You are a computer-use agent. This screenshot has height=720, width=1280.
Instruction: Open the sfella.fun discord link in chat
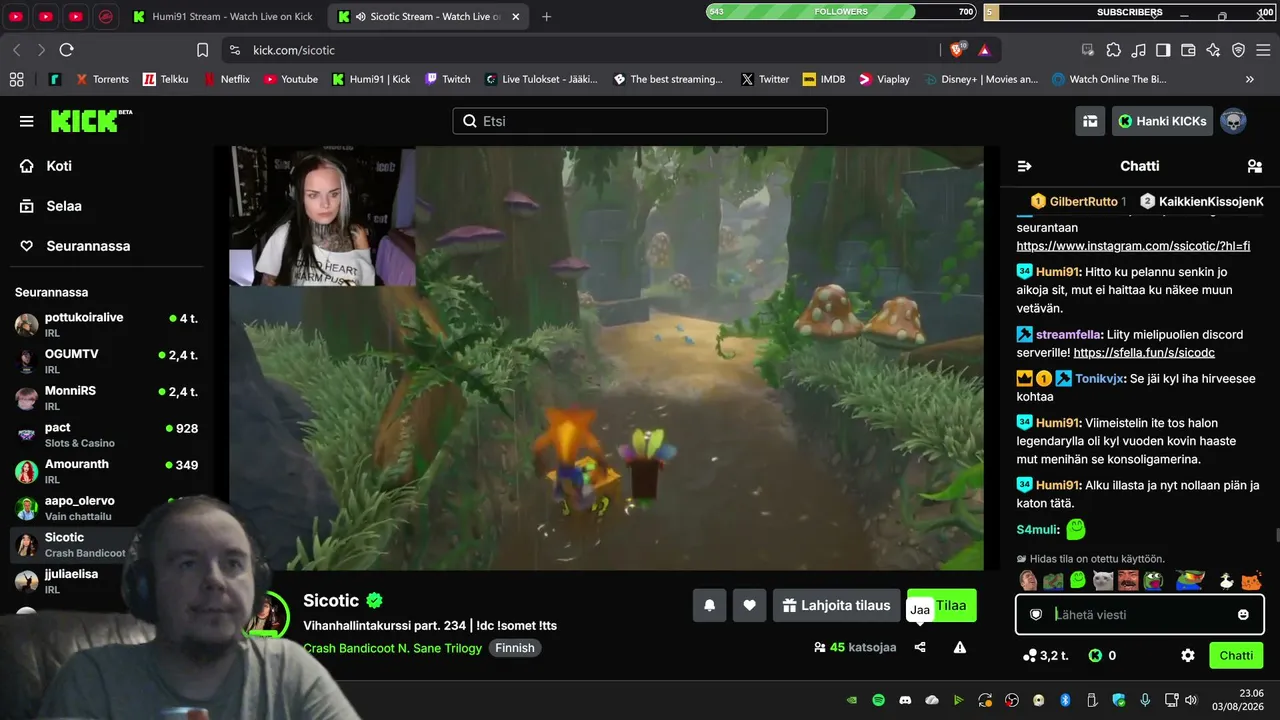(1144, 353)
